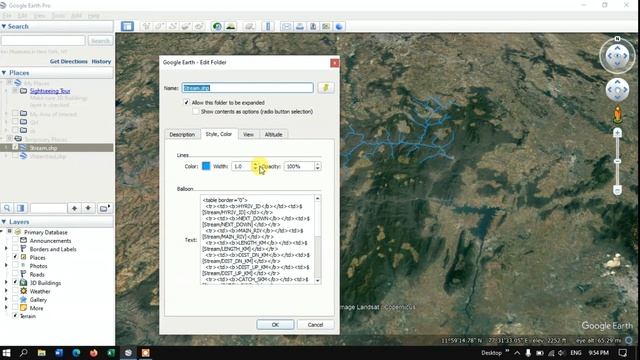Screen dimensions: 640x360
Task: Click Get Directions link
Action: (69, 61)
